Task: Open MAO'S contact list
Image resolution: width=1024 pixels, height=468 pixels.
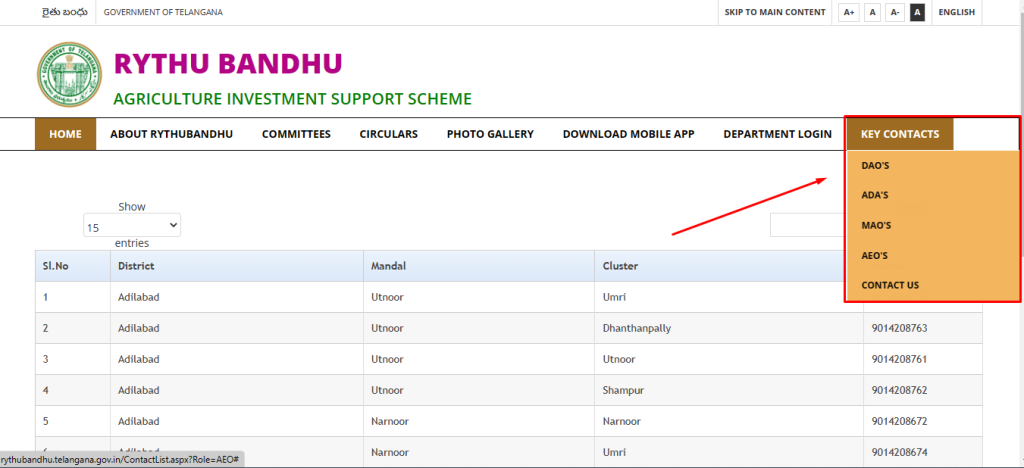Action: click(x=876, y=226)
